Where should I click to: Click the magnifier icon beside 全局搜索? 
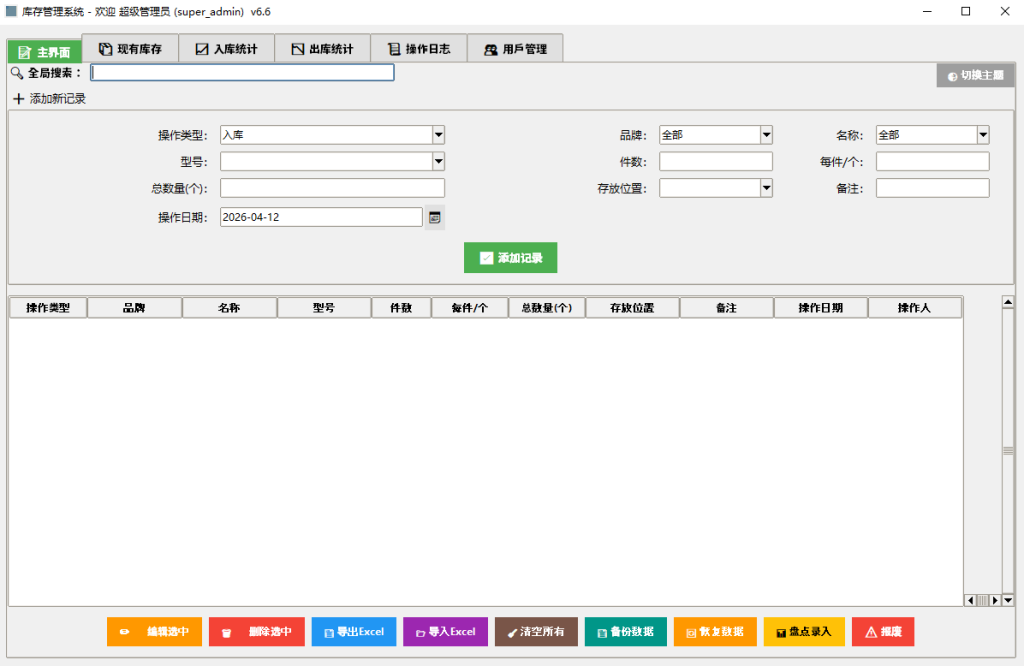pos(17,73)
